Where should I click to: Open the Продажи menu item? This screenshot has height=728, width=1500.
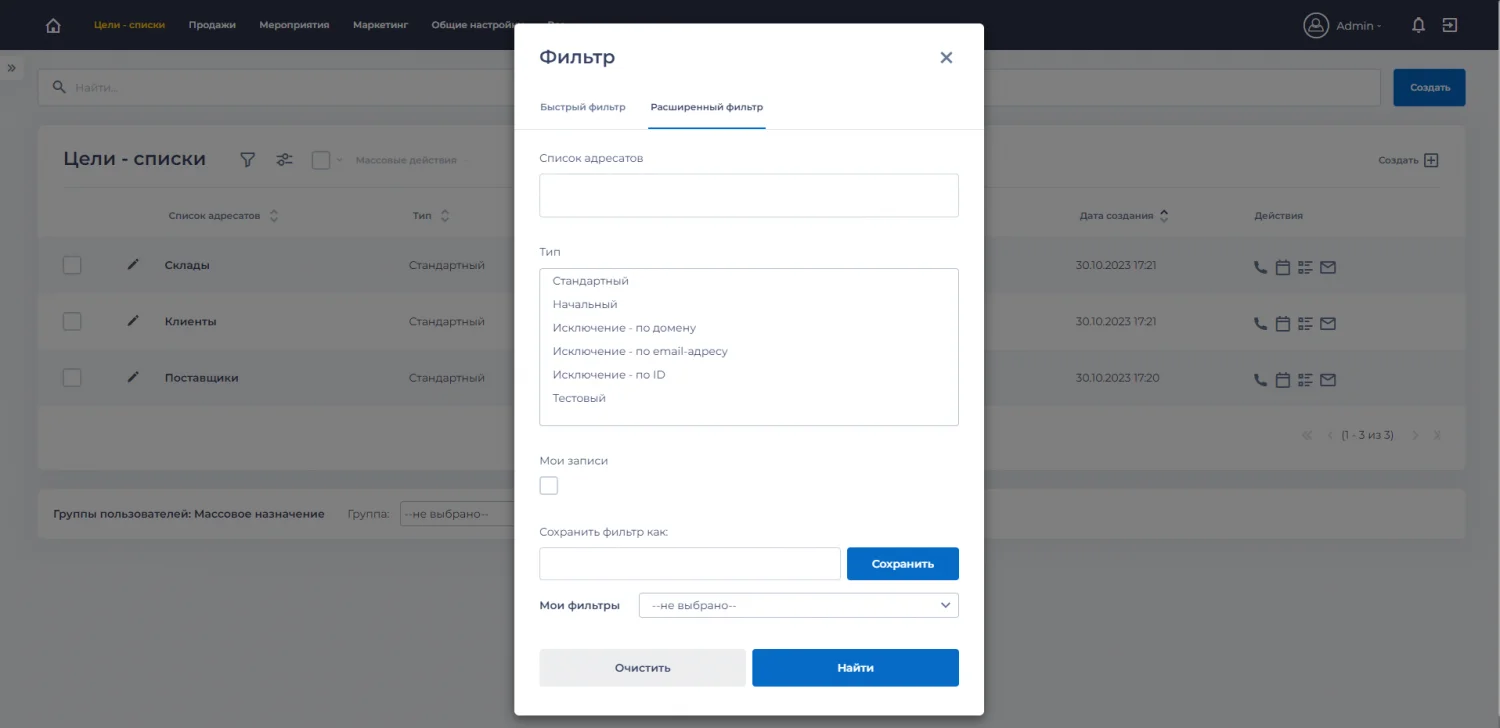pos(212,25)
